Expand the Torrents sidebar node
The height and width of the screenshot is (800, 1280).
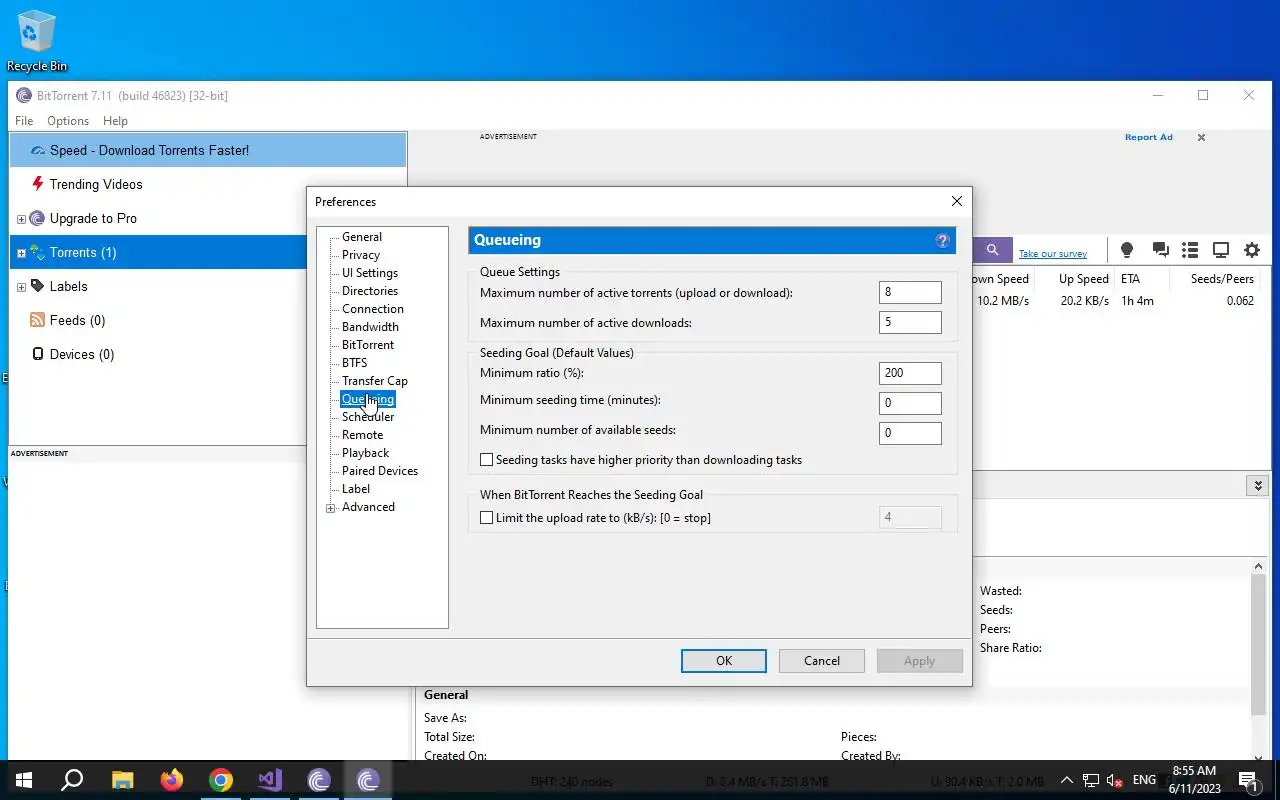[21, 253]
